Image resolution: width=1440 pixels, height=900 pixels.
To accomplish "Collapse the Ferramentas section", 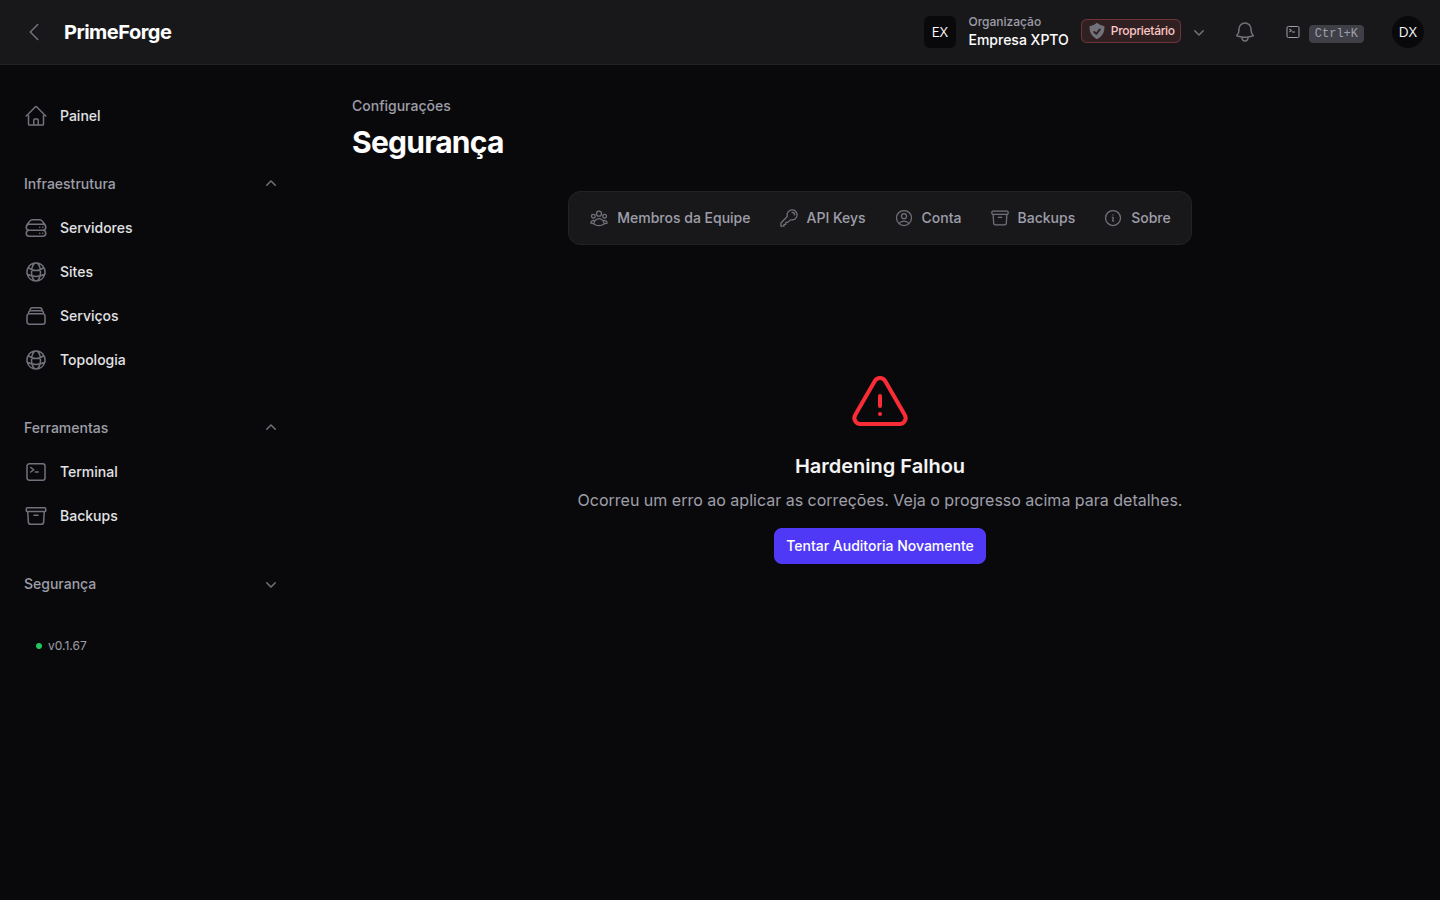I will [150, 428].
